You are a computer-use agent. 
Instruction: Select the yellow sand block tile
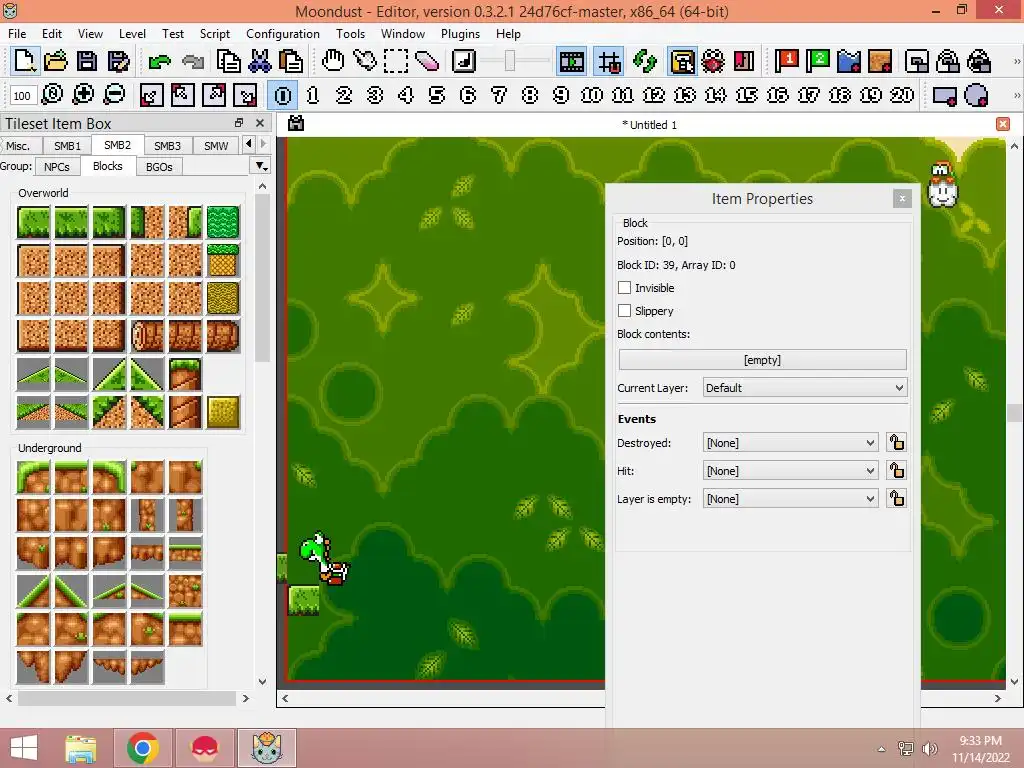coord(223,411)
